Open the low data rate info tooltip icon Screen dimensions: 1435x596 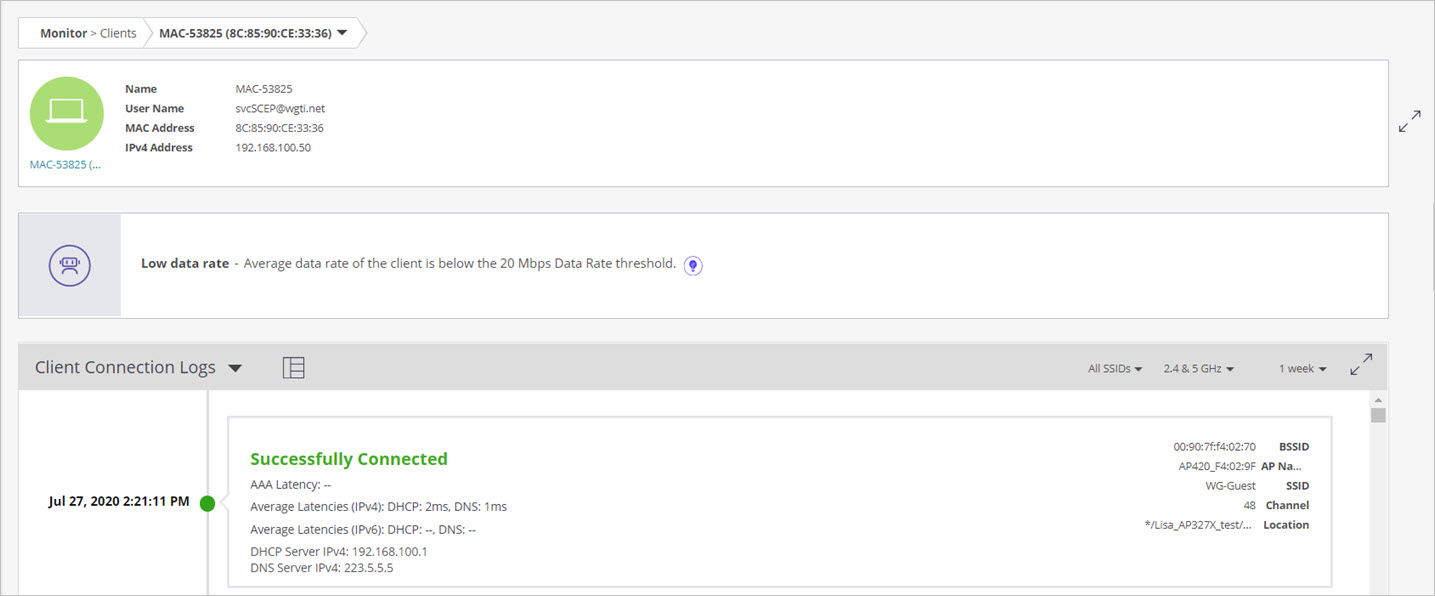[692, 264]
